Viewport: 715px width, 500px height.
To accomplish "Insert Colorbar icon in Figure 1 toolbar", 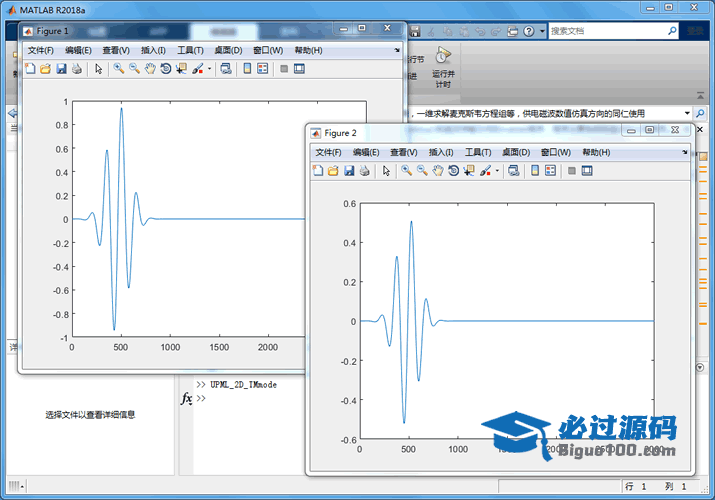I will point(247,69).
